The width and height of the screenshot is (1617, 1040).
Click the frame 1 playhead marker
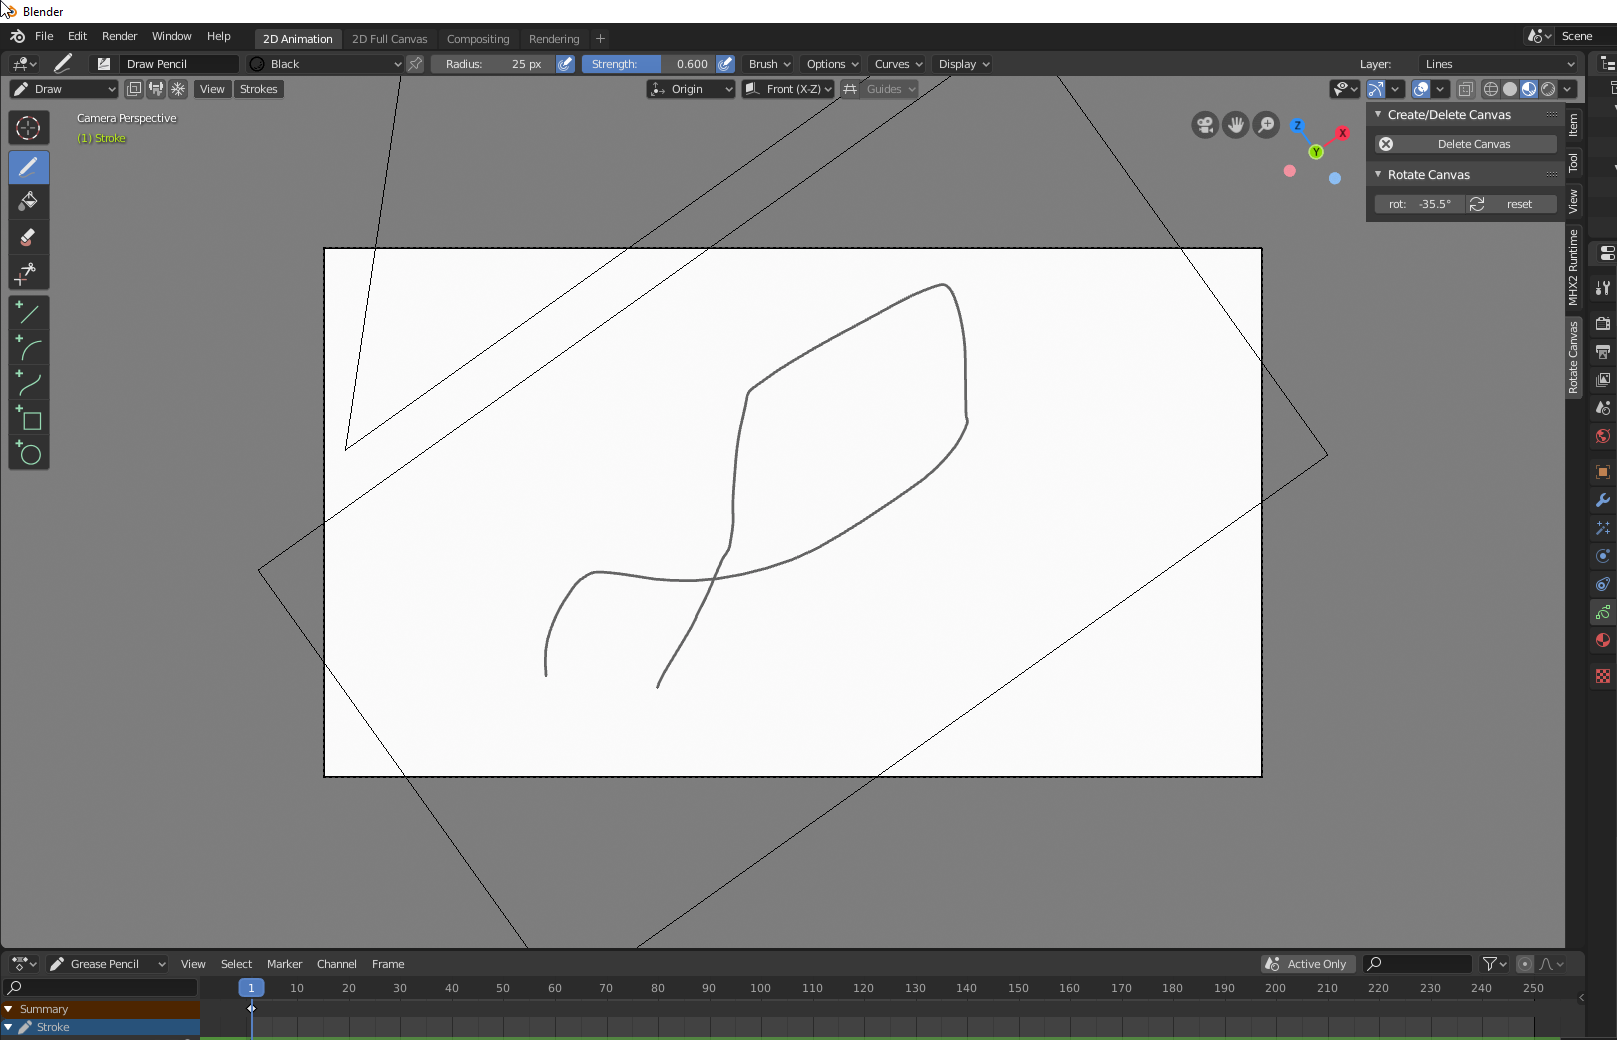pyautogui.click(x=251, y=988)
